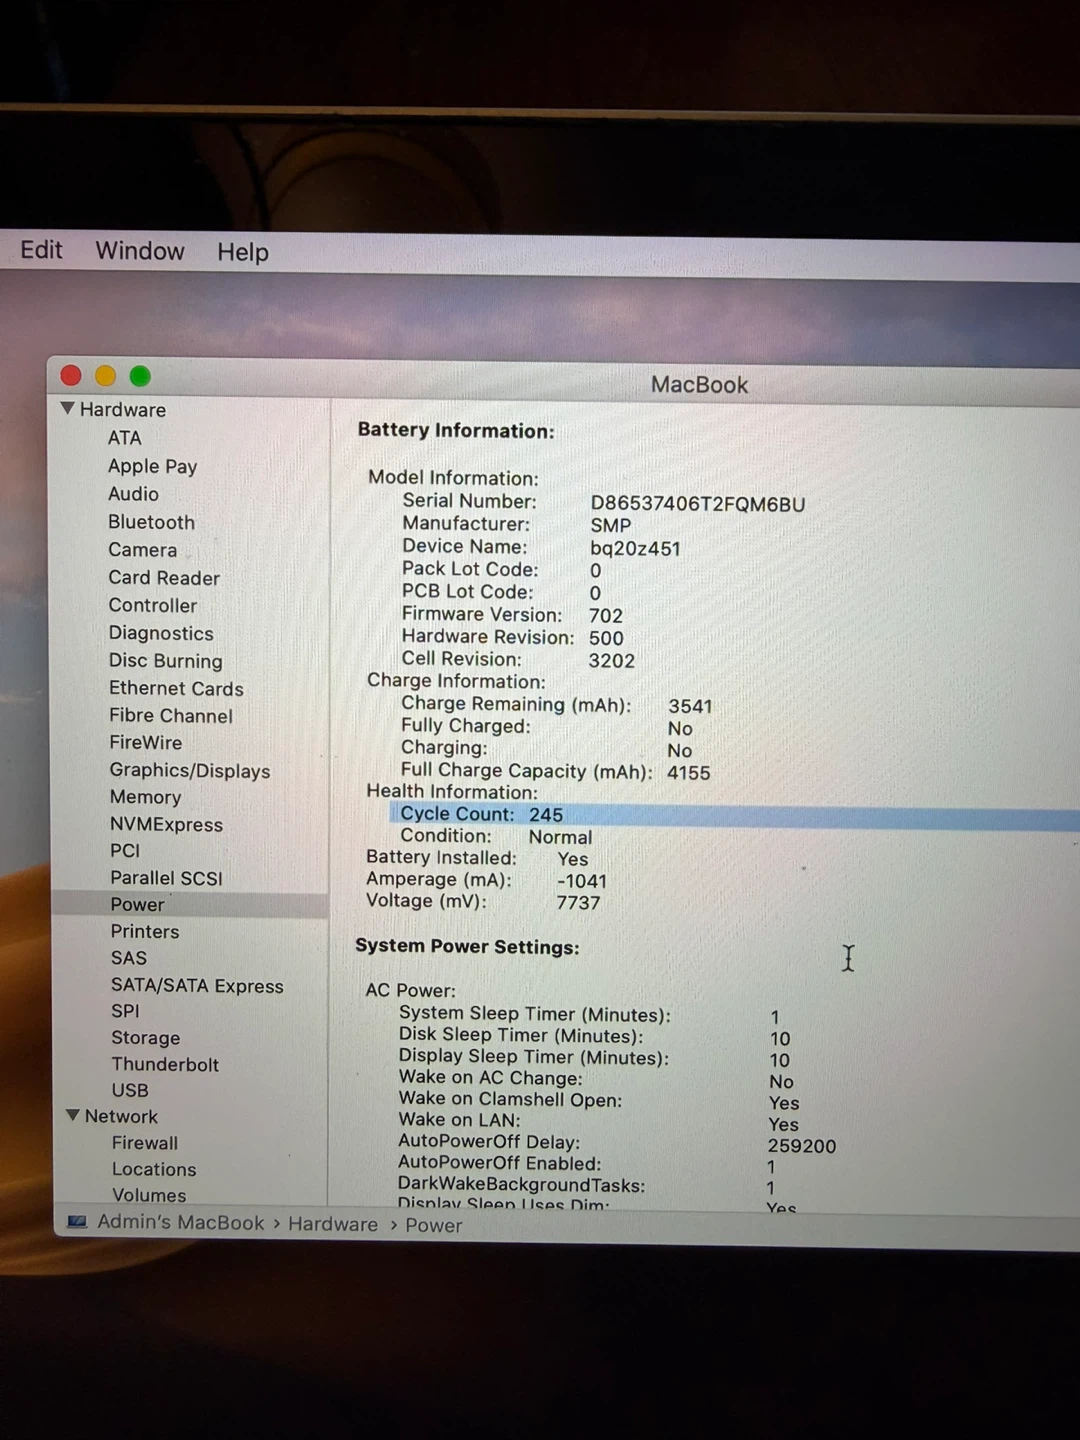Select Thunderbolt in the sidebar
This screenshot has width=1080, height=1440.
tap(165, 1065)
